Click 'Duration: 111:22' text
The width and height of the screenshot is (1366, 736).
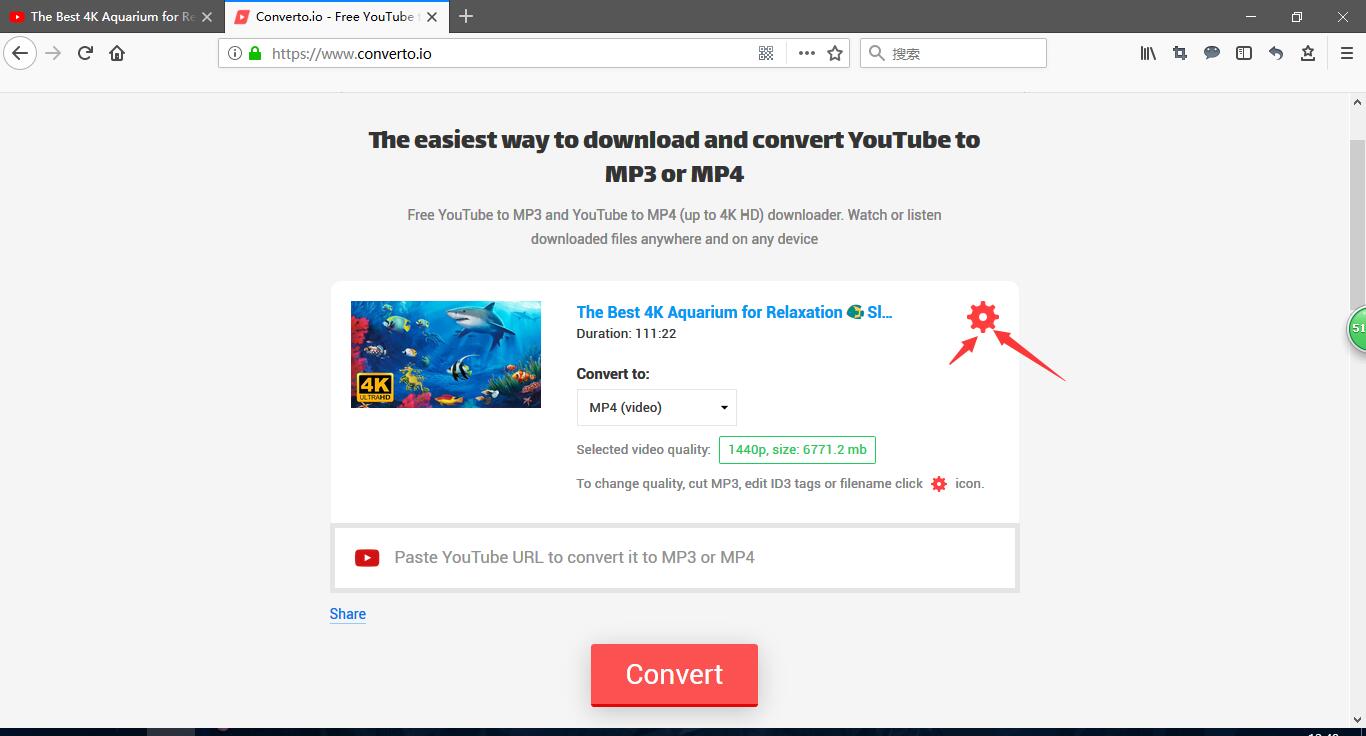(x=626, y=334)
